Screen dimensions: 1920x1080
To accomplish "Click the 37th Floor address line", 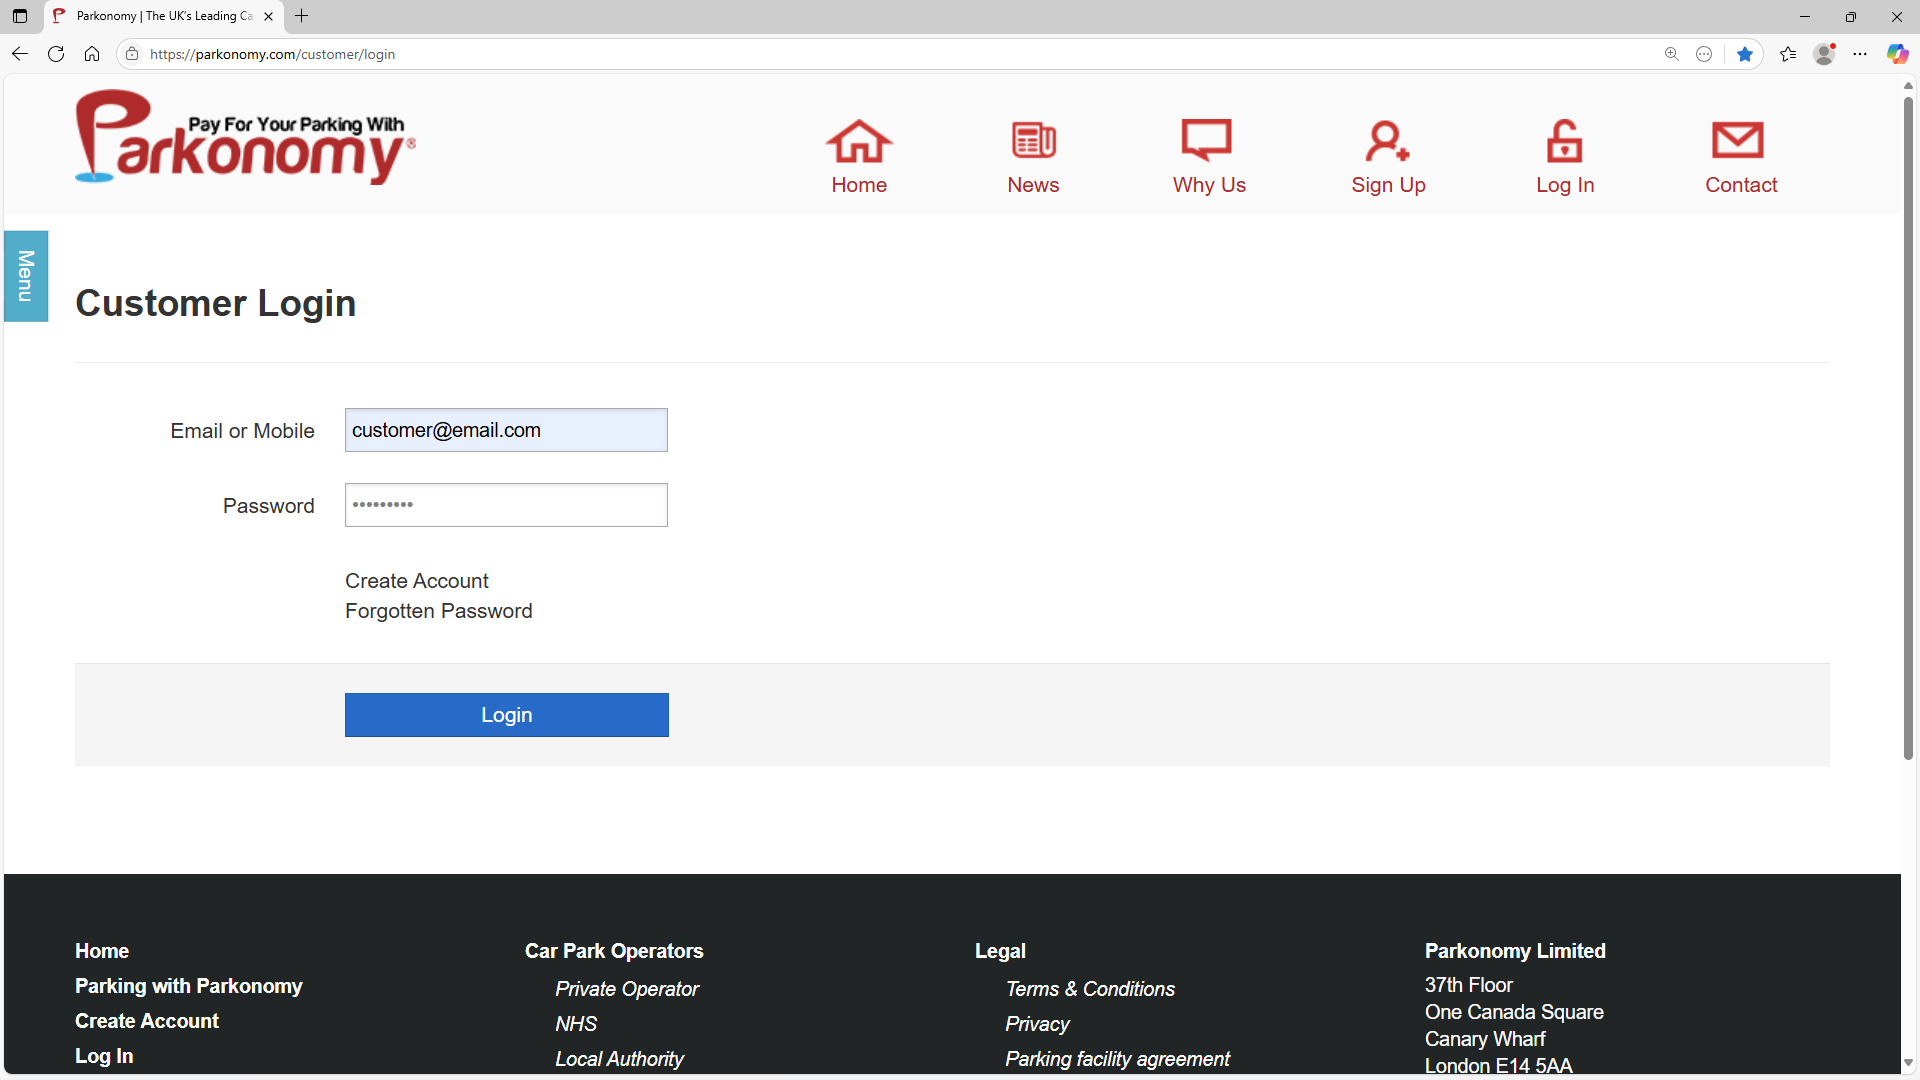I will [x=1469, y=985].
